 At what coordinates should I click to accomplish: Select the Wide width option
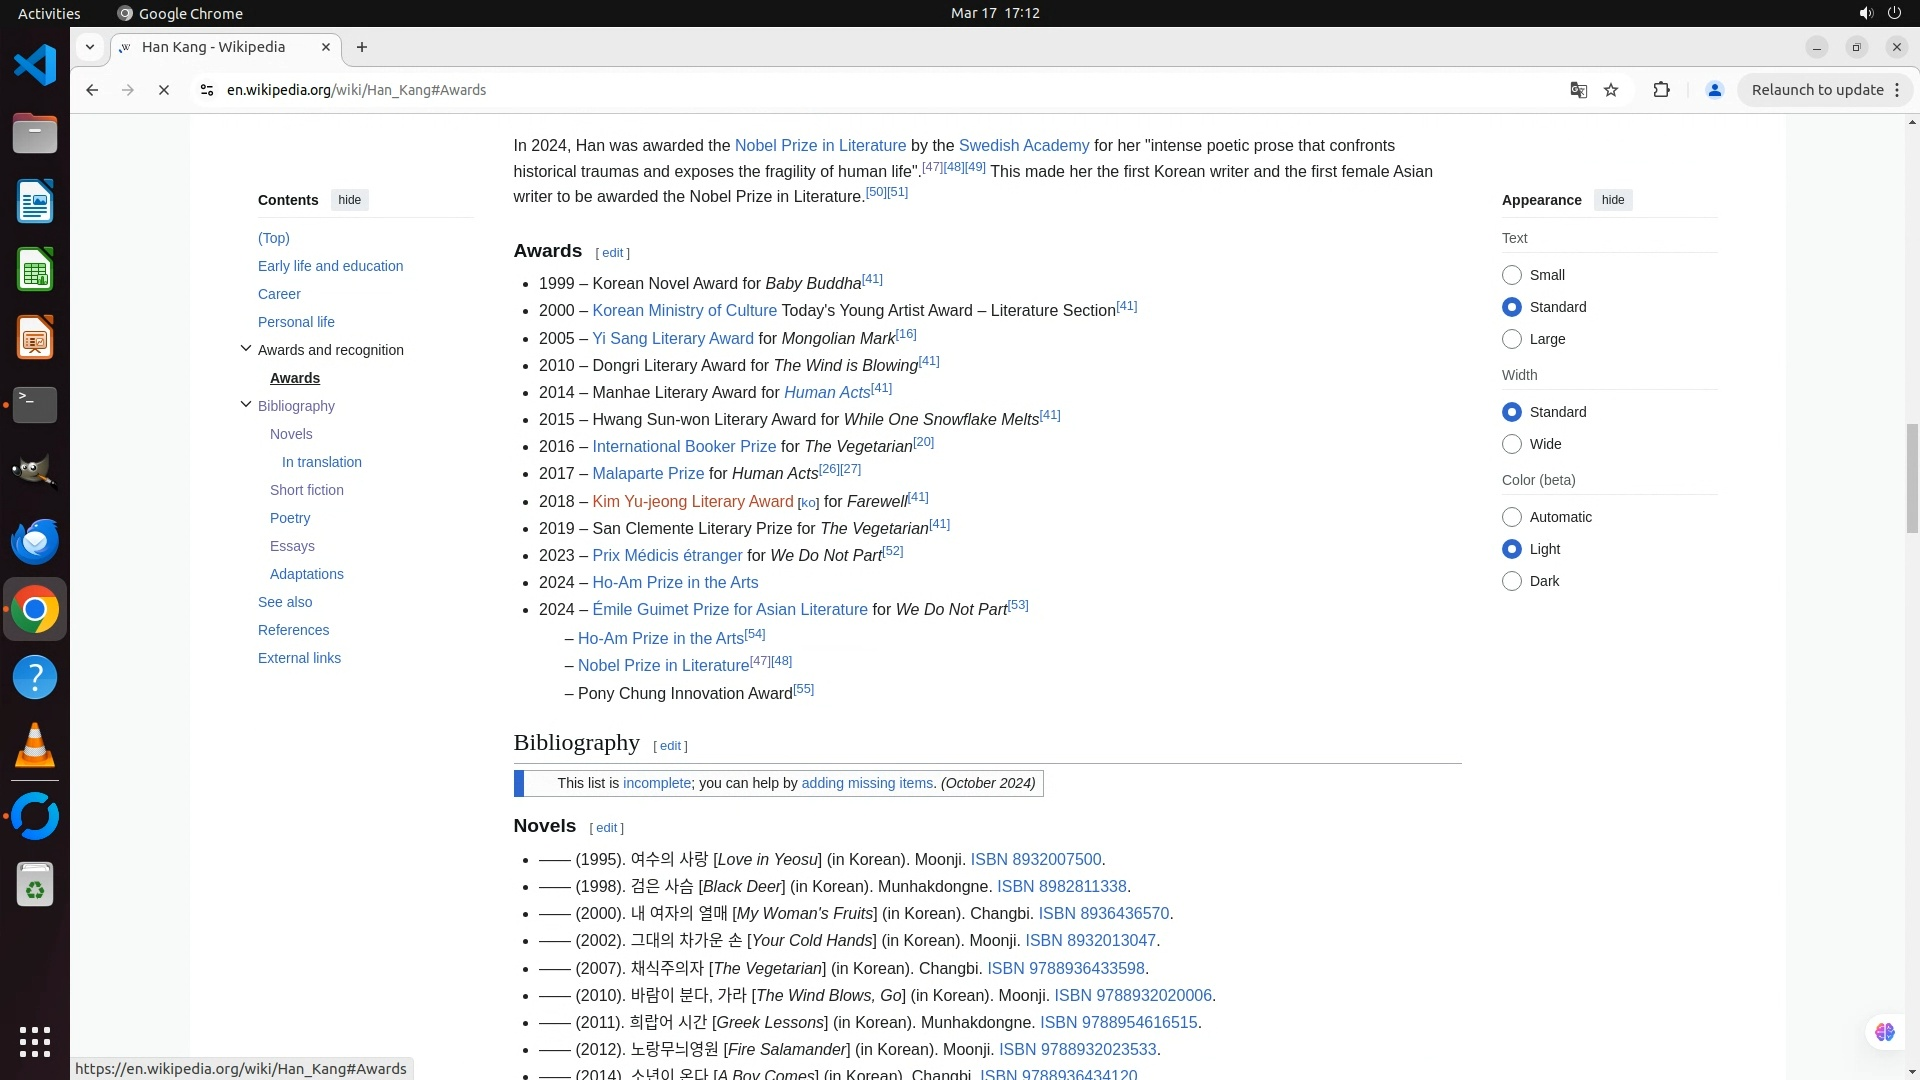(1512, 444)
